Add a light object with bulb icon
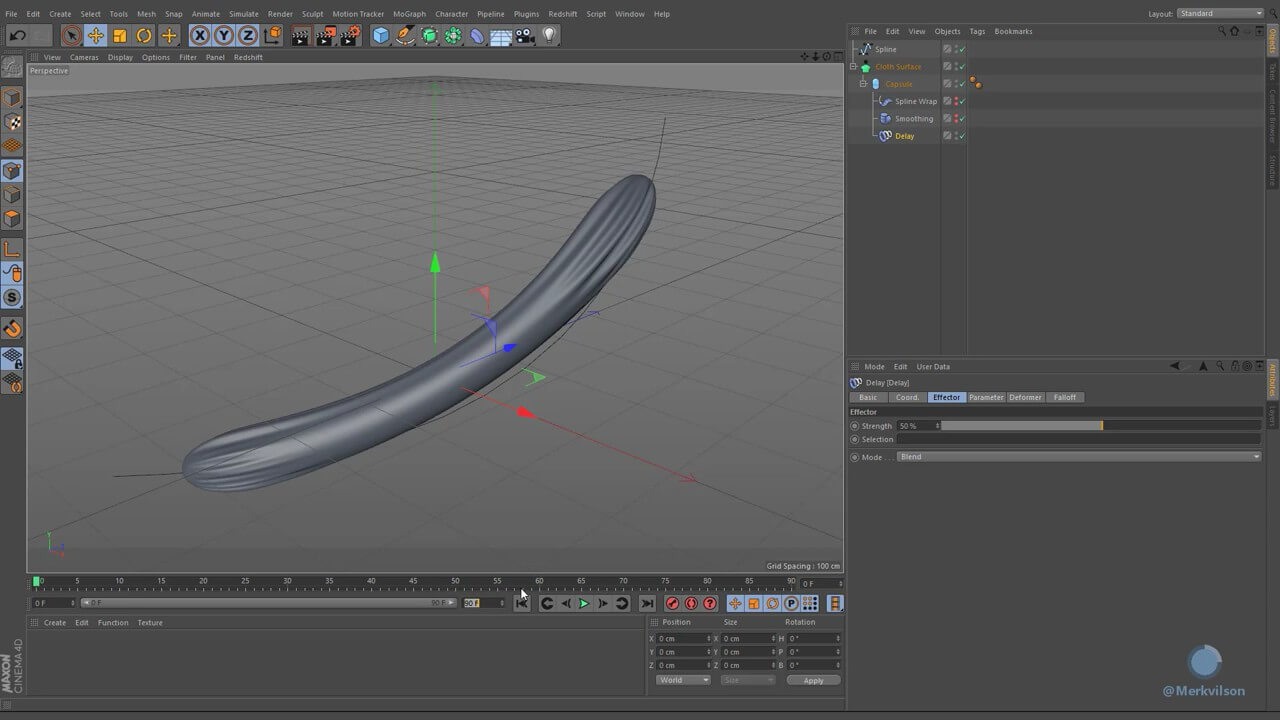 click(549, 36)
